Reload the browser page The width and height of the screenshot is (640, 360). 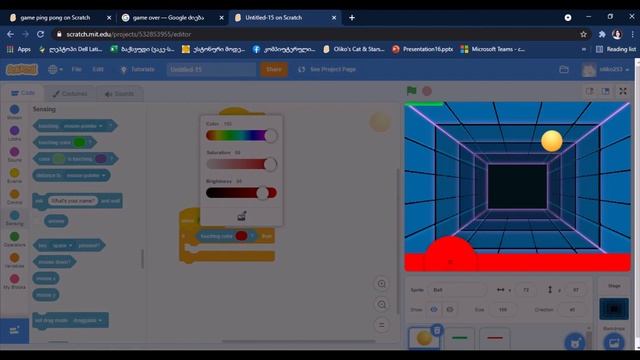point(40,34)
